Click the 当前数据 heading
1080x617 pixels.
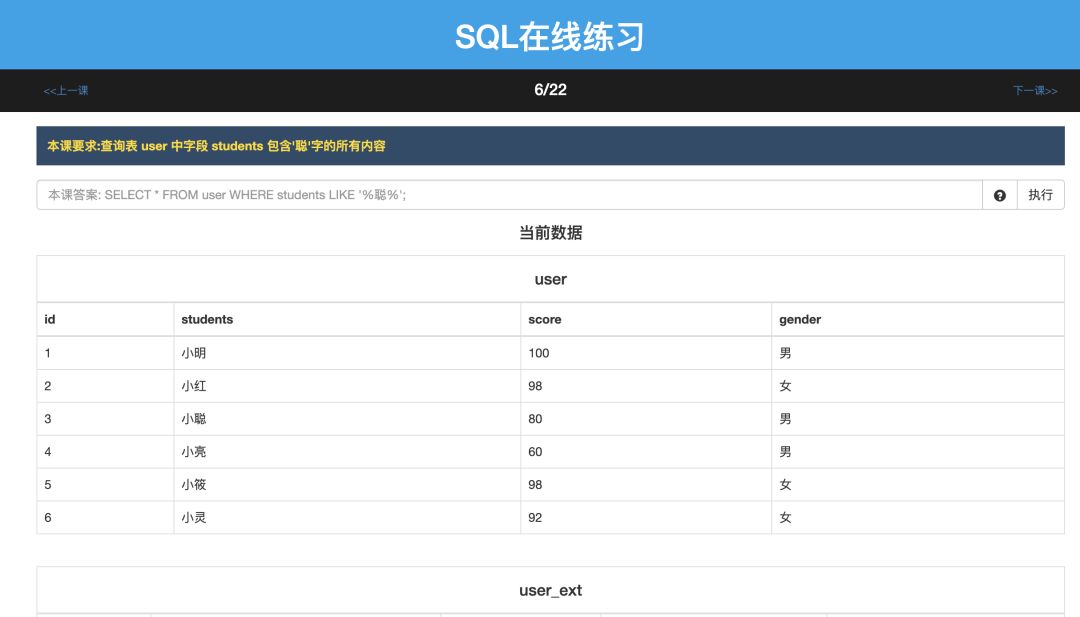(x=550, y=233)
